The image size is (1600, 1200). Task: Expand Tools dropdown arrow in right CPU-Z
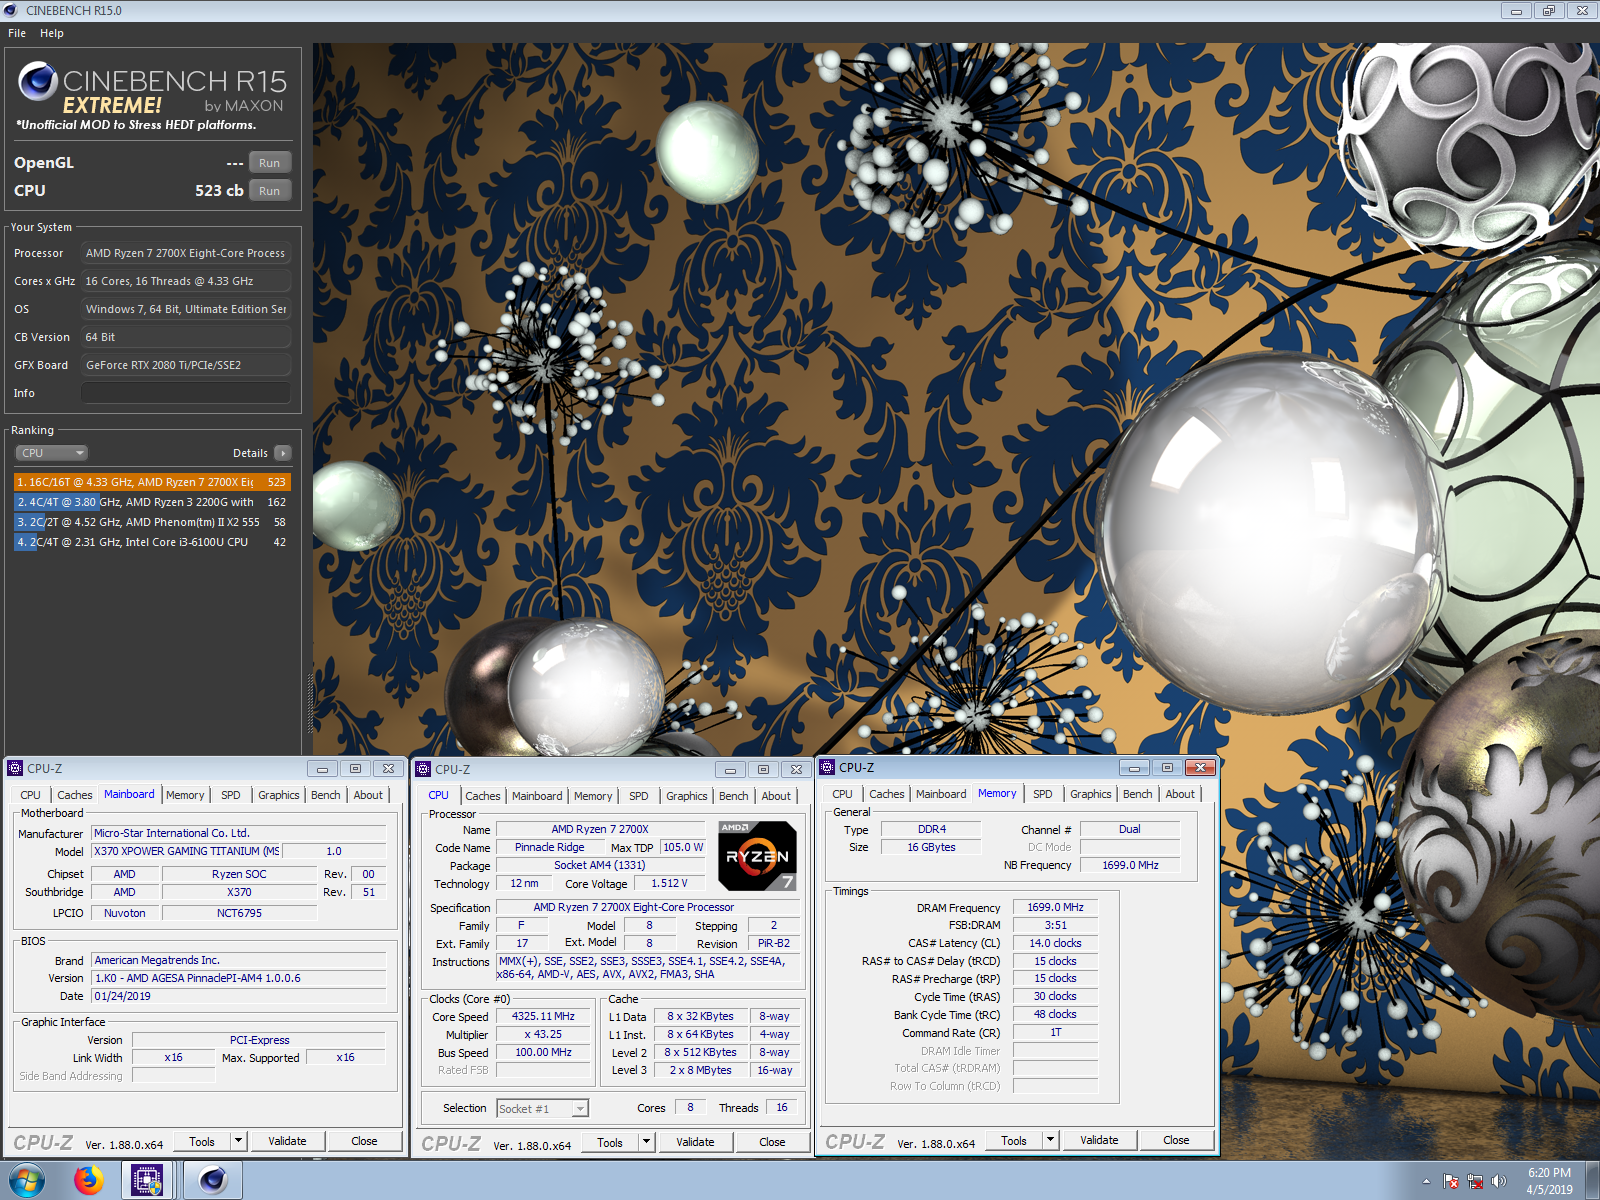(1050, 1140)
